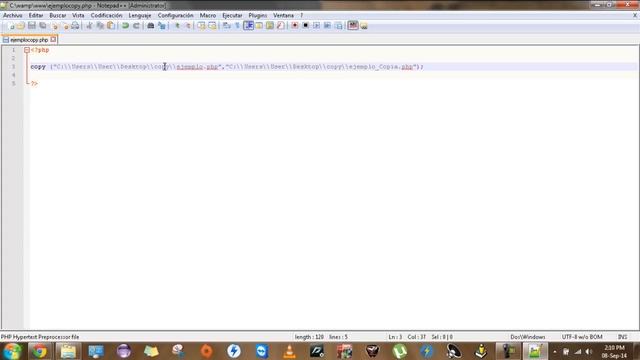Start macro recording with the red dot
This screenshot has width=640, height=360.
coord(295,26)
